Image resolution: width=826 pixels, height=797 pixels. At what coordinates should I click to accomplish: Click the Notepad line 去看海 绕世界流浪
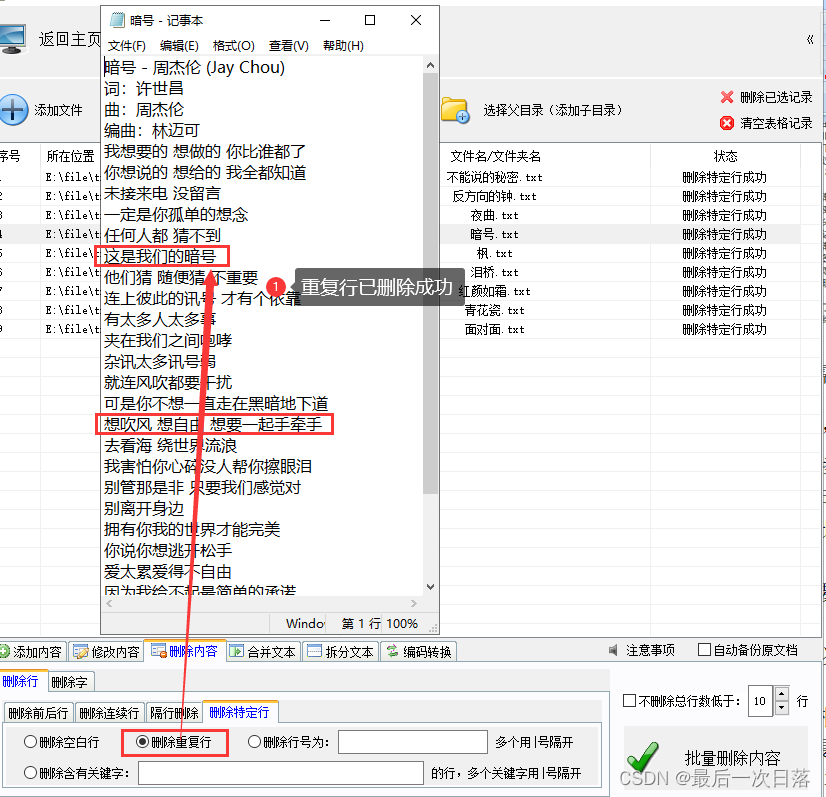click(x=171, y=446)
